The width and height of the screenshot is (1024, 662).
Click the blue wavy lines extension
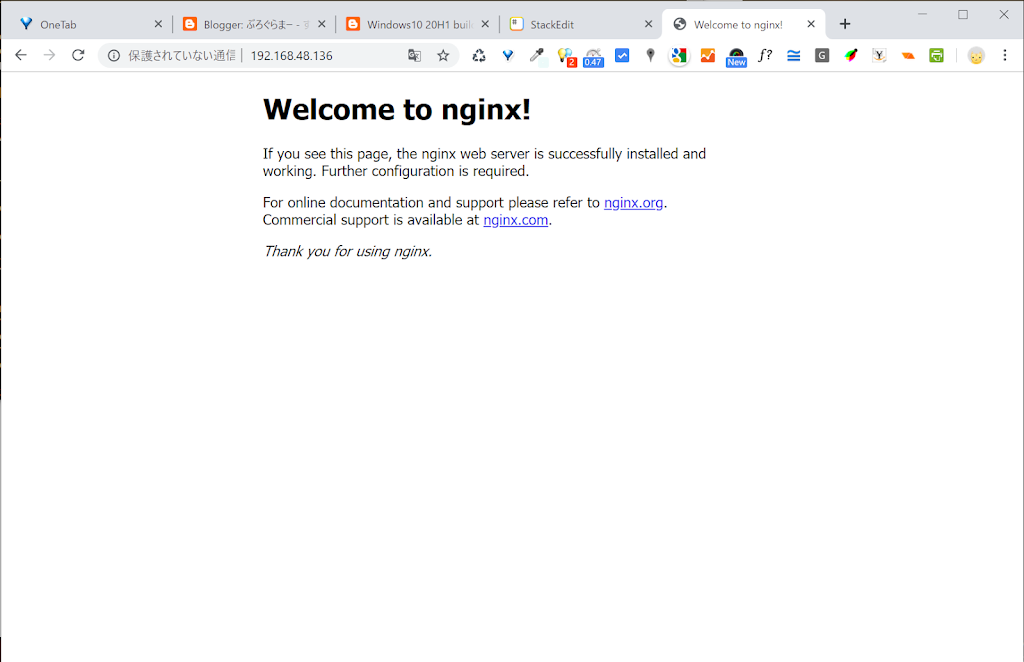pos(793,55)
